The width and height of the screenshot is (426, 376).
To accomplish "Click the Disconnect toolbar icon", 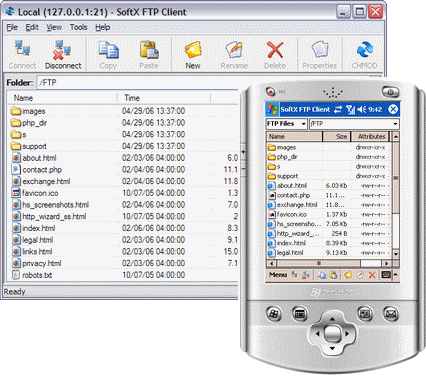I will pos(63,54).
